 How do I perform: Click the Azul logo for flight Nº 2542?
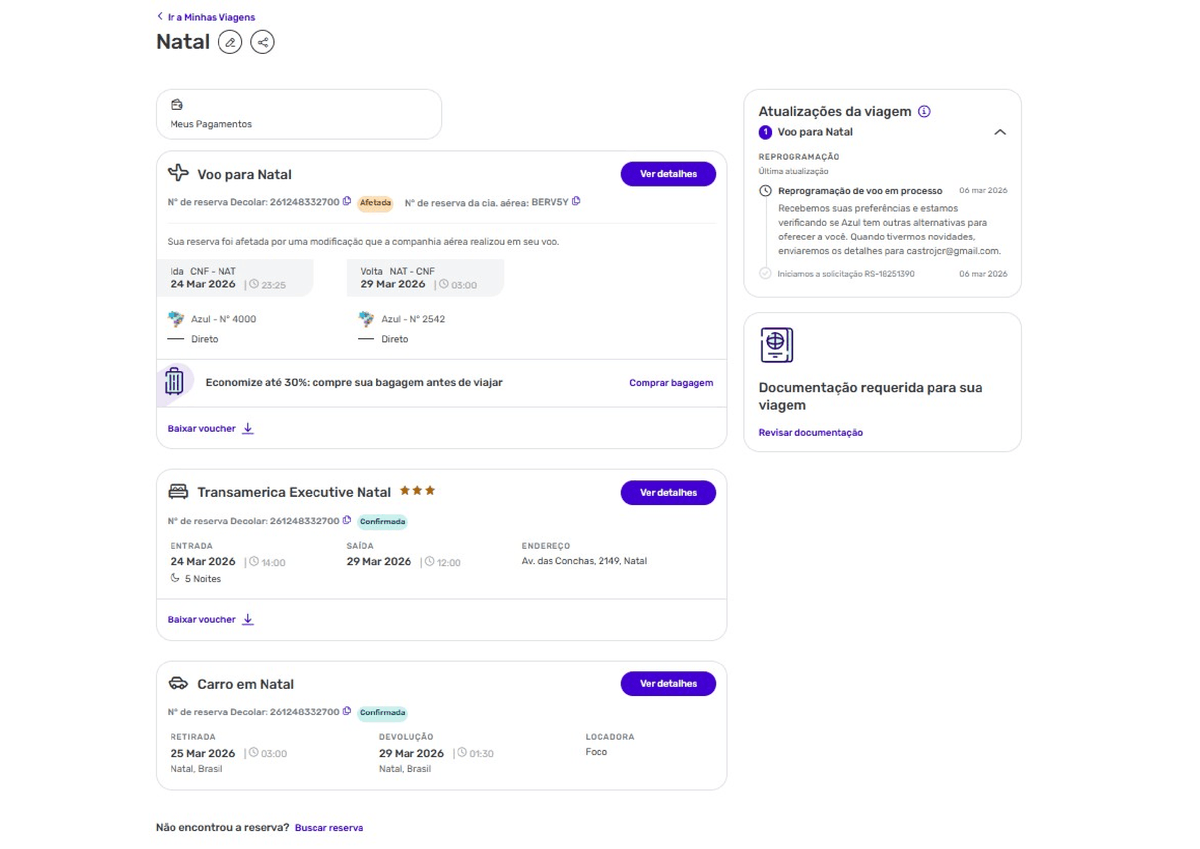[367, 319]
